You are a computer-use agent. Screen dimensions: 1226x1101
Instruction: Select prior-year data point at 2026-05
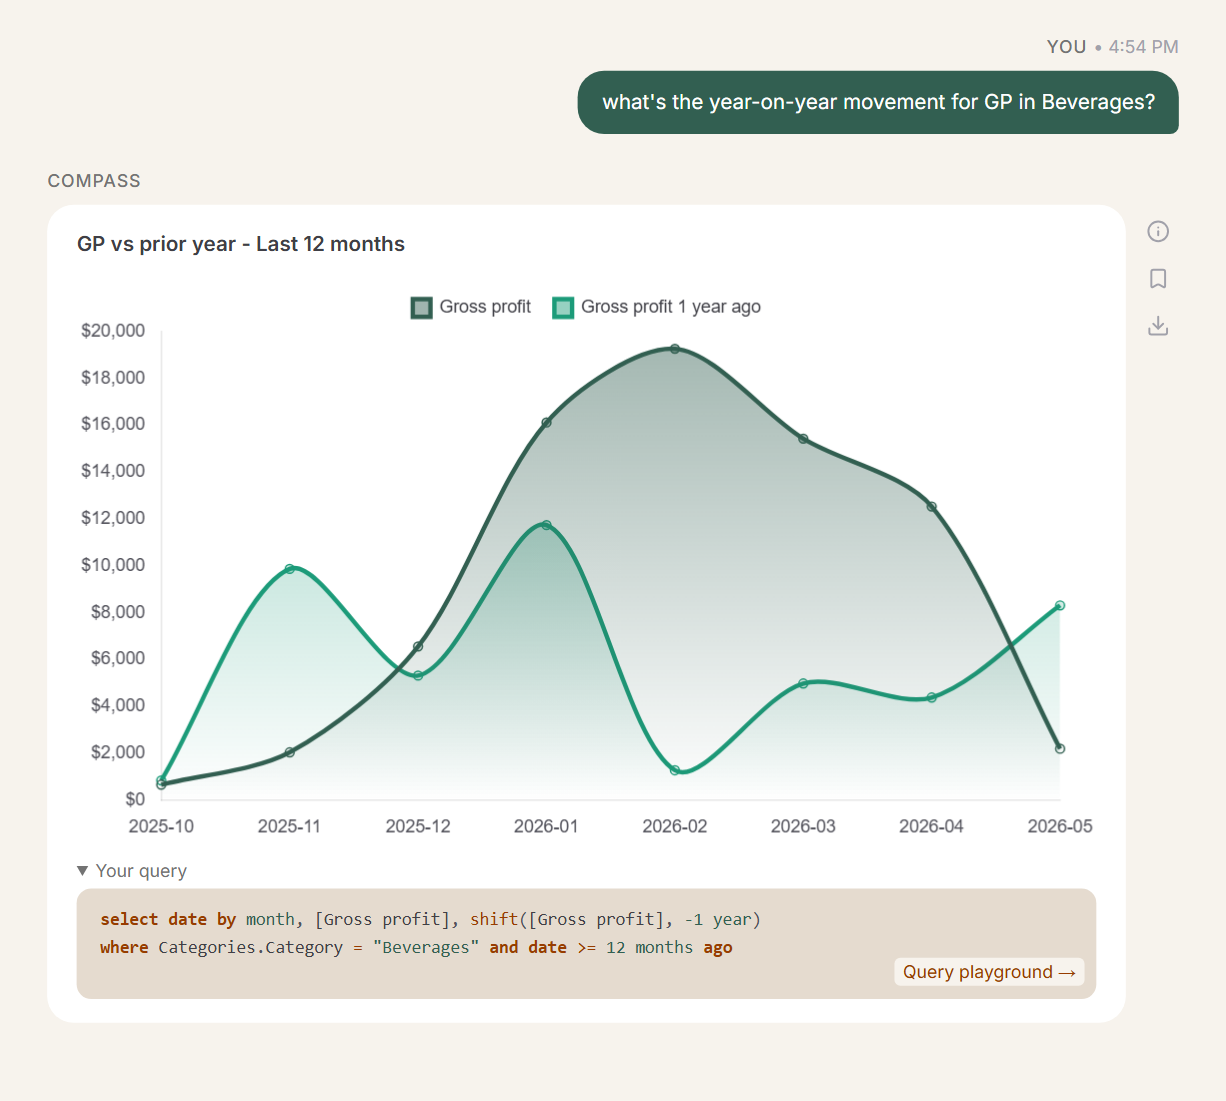[1060, 606]
